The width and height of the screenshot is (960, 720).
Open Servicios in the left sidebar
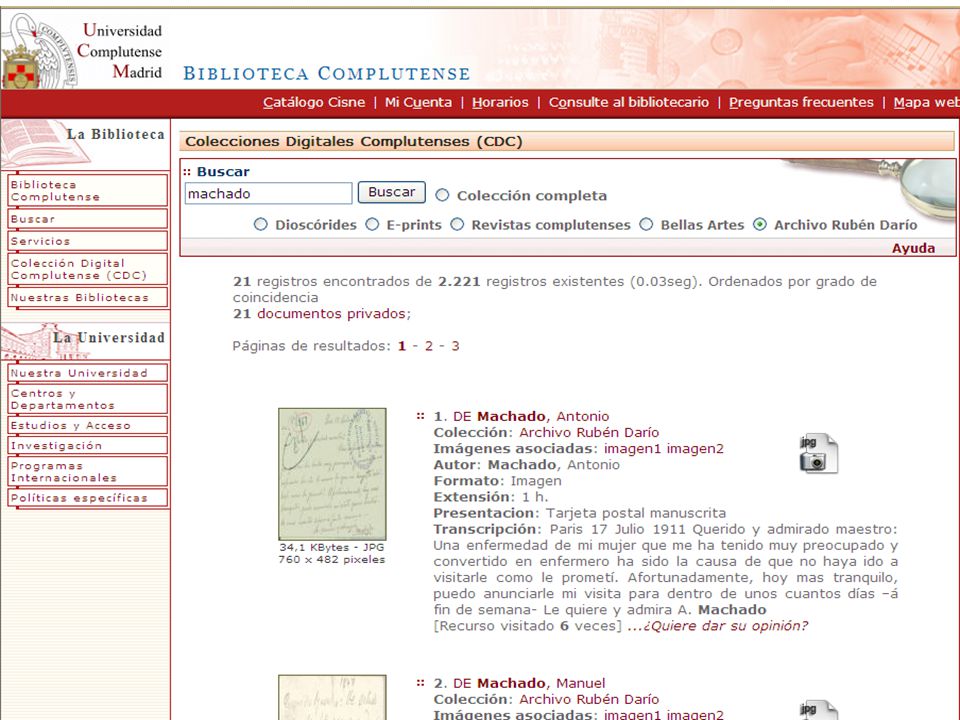[88, 241]
